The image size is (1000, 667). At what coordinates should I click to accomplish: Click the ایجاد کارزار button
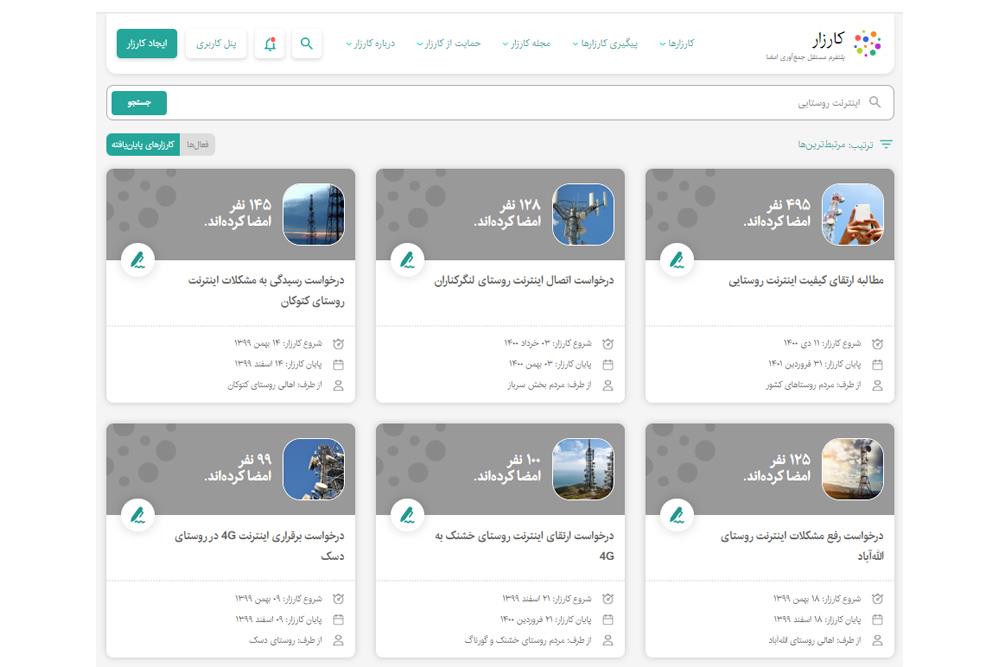pyautogui.click(x=147, y=44)
